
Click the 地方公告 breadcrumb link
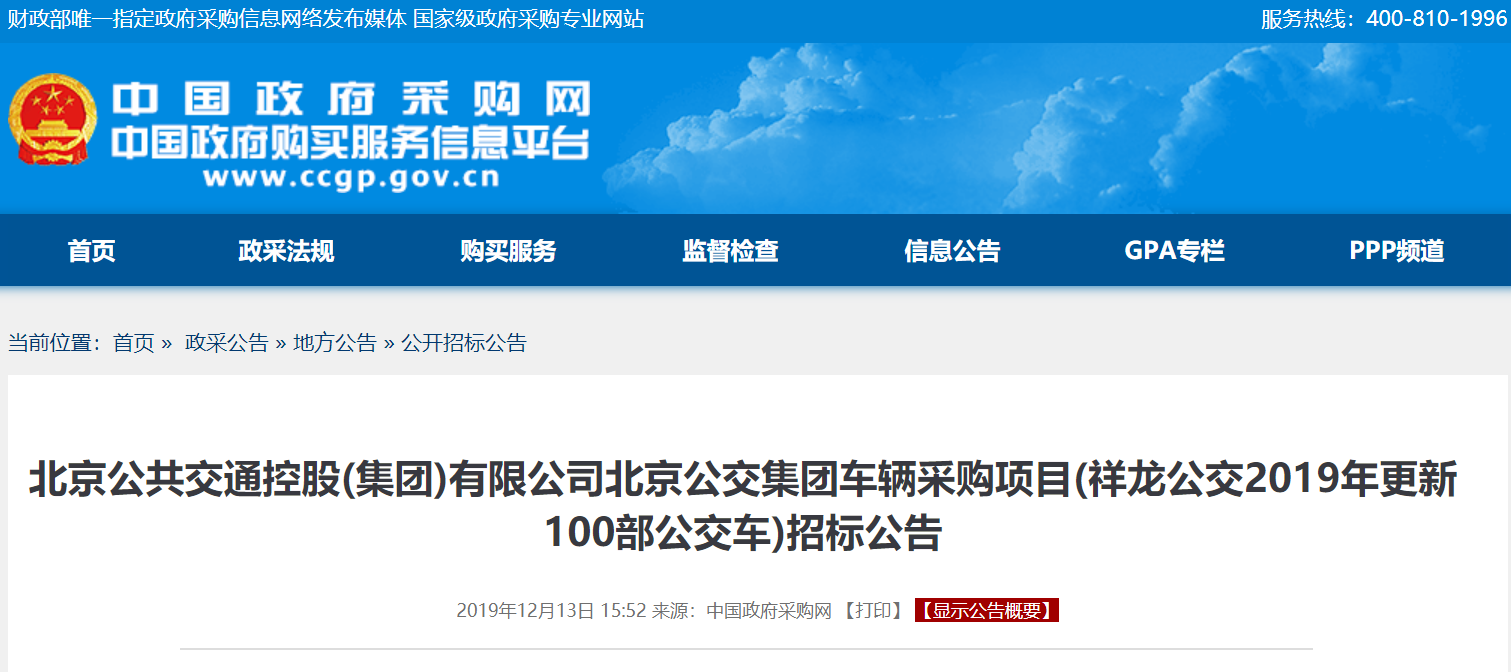pyautogui.click(x=335, y=343)
